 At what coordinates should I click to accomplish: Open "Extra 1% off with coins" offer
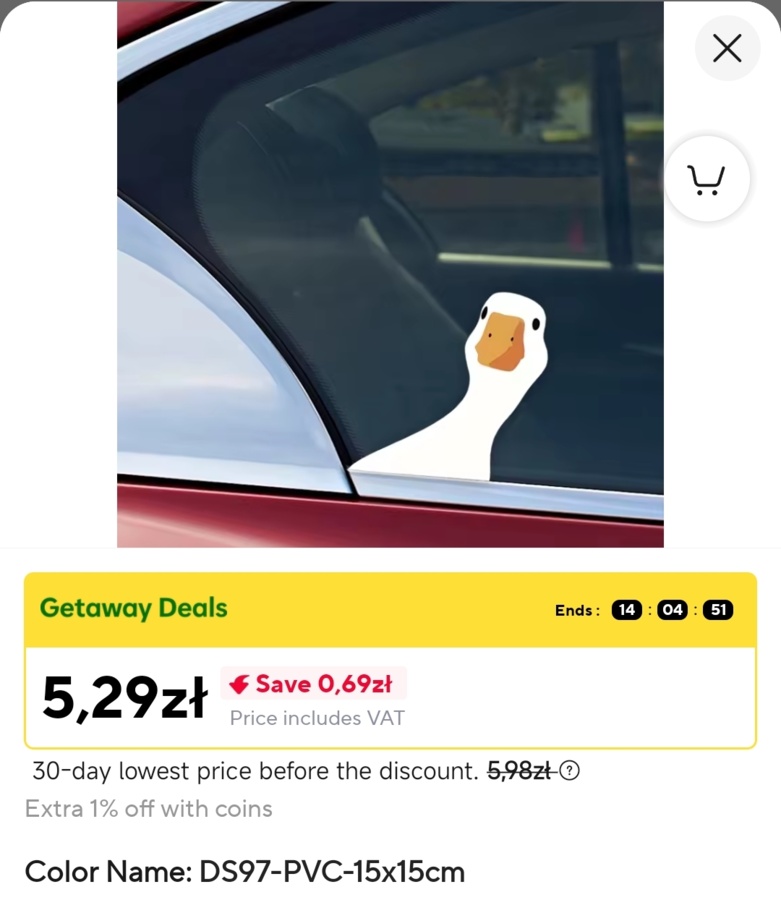pyautogui.click(x=149, y=809)
